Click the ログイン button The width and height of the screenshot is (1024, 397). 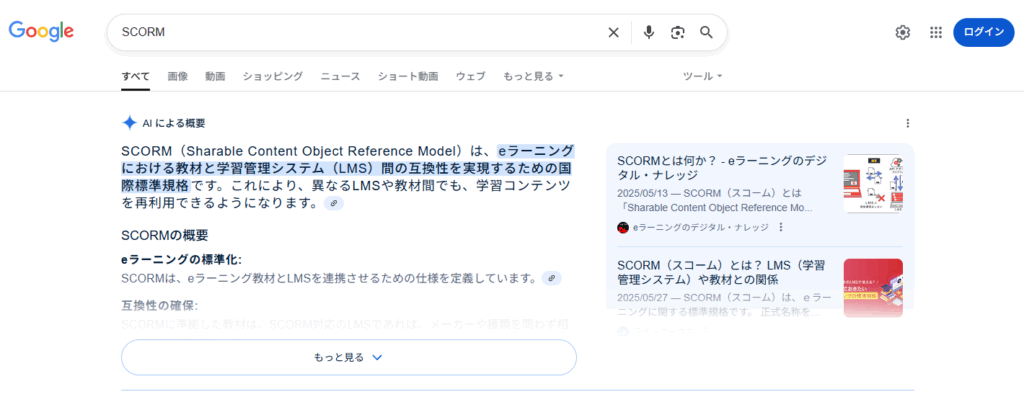click(x=984, y=33)
